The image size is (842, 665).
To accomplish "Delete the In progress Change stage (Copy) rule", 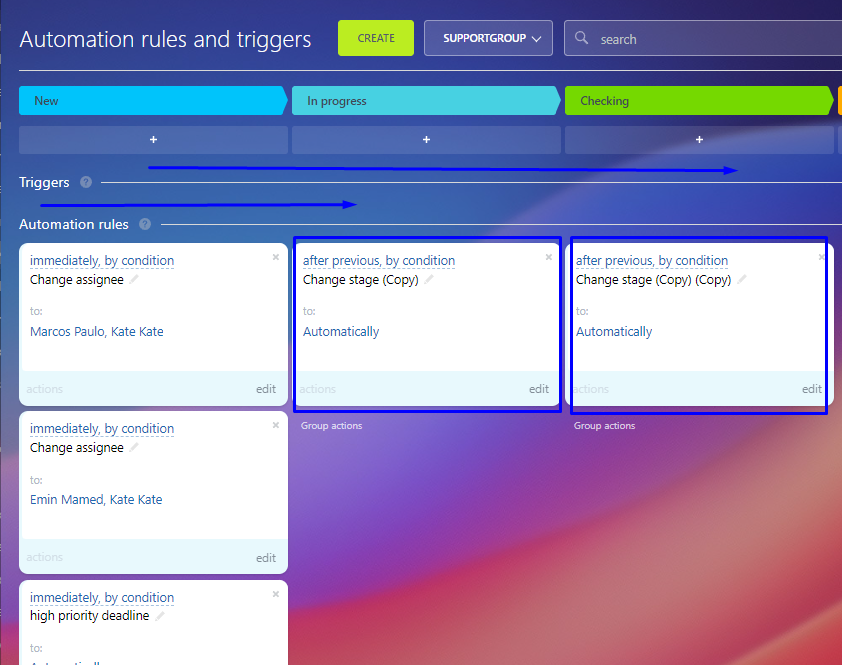I will click(548, 257).
